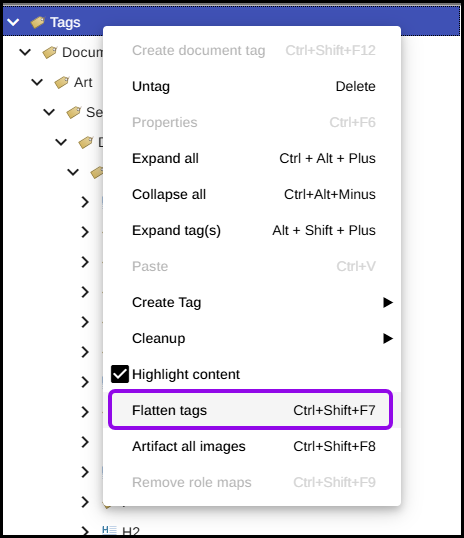Image resolution: width=464 pixels, height=538 pixels.
Task: Collapse the Document tag node
Action: 25,52
